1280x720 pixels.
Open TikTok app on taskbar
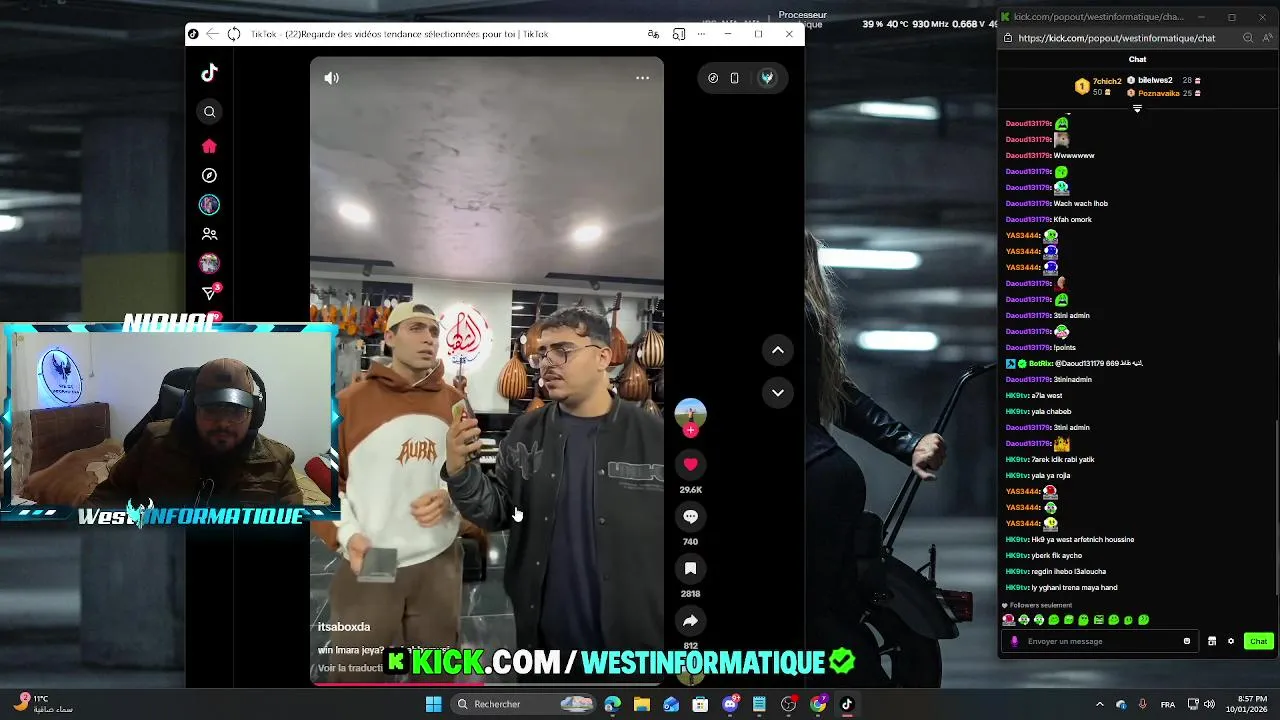pos(847,704)
